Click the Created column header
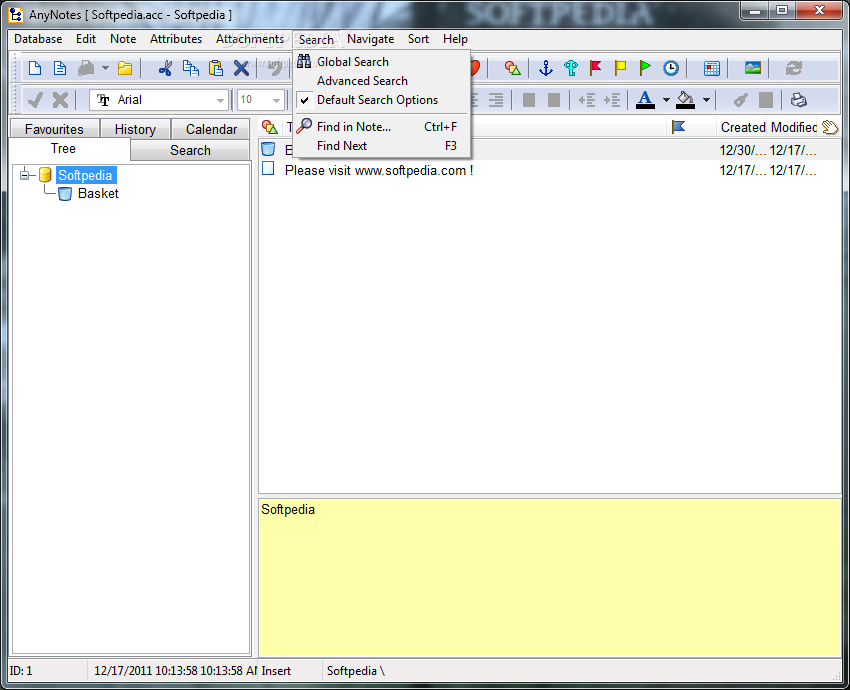 (x=743, y=127)
